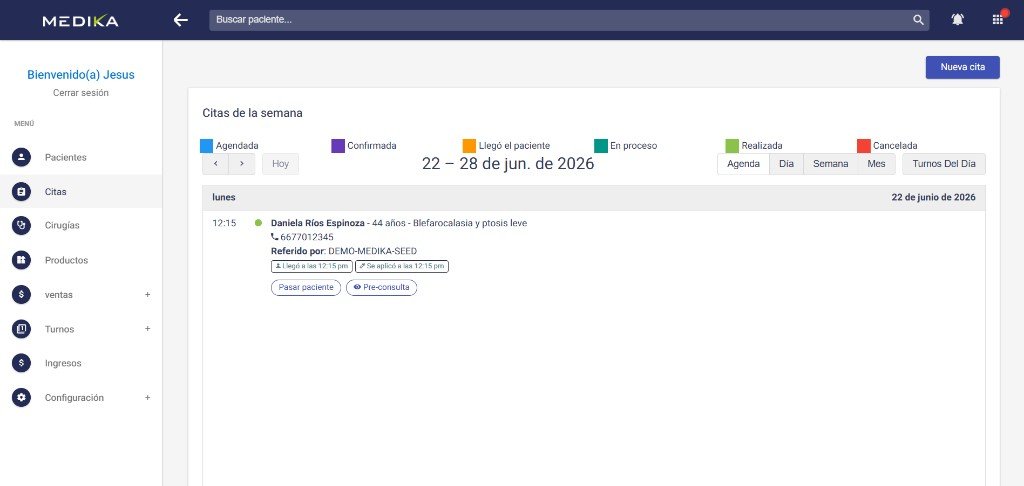The height and width of the screenshot is (486, 1024).
Task: Open Pre-consulta for Daniela
Action: (381, 287)
